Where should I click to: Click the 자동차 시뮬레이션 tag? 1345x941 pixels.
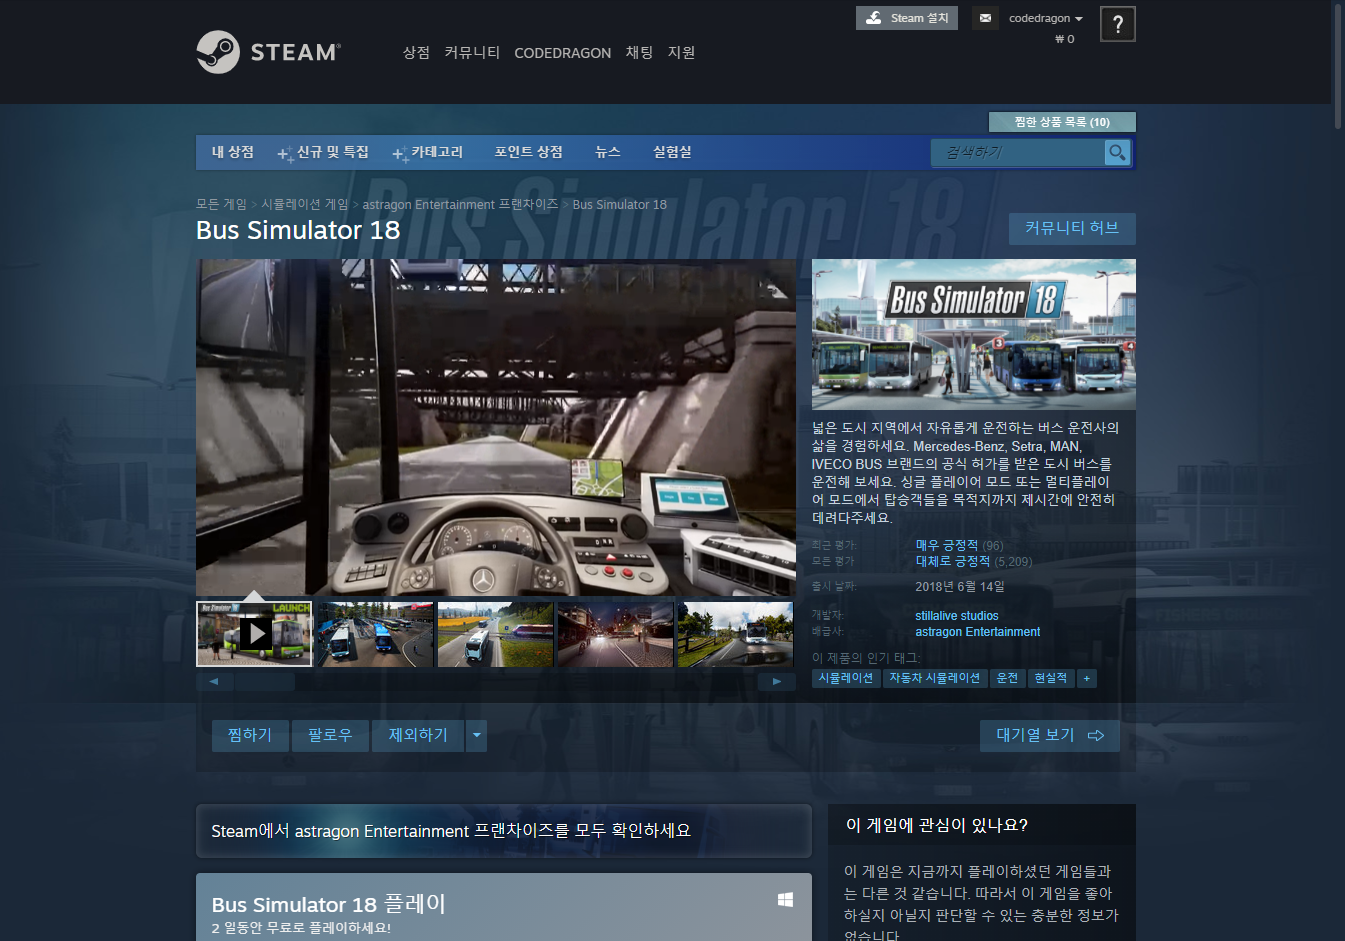point(935,678)
